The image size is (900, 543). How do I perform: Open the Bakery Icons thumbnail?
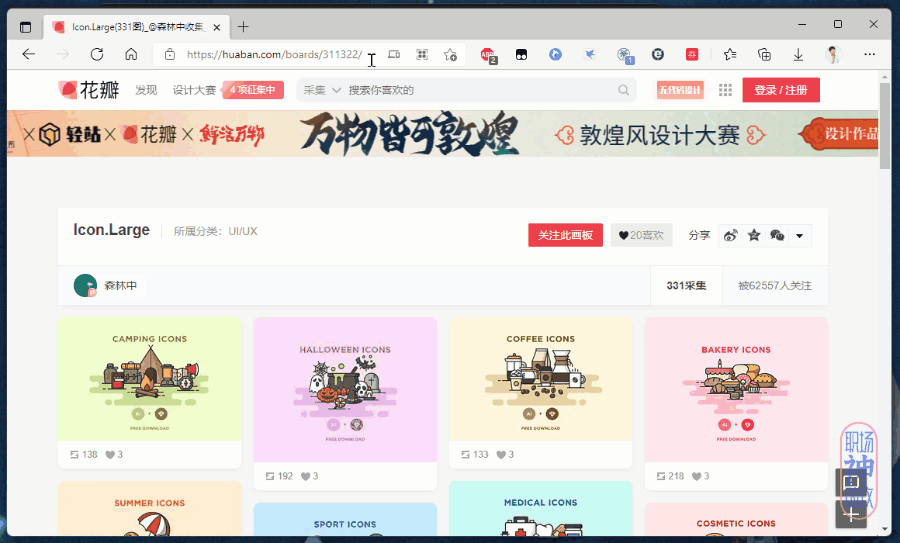pyautogui.click(x=736, y=390)
